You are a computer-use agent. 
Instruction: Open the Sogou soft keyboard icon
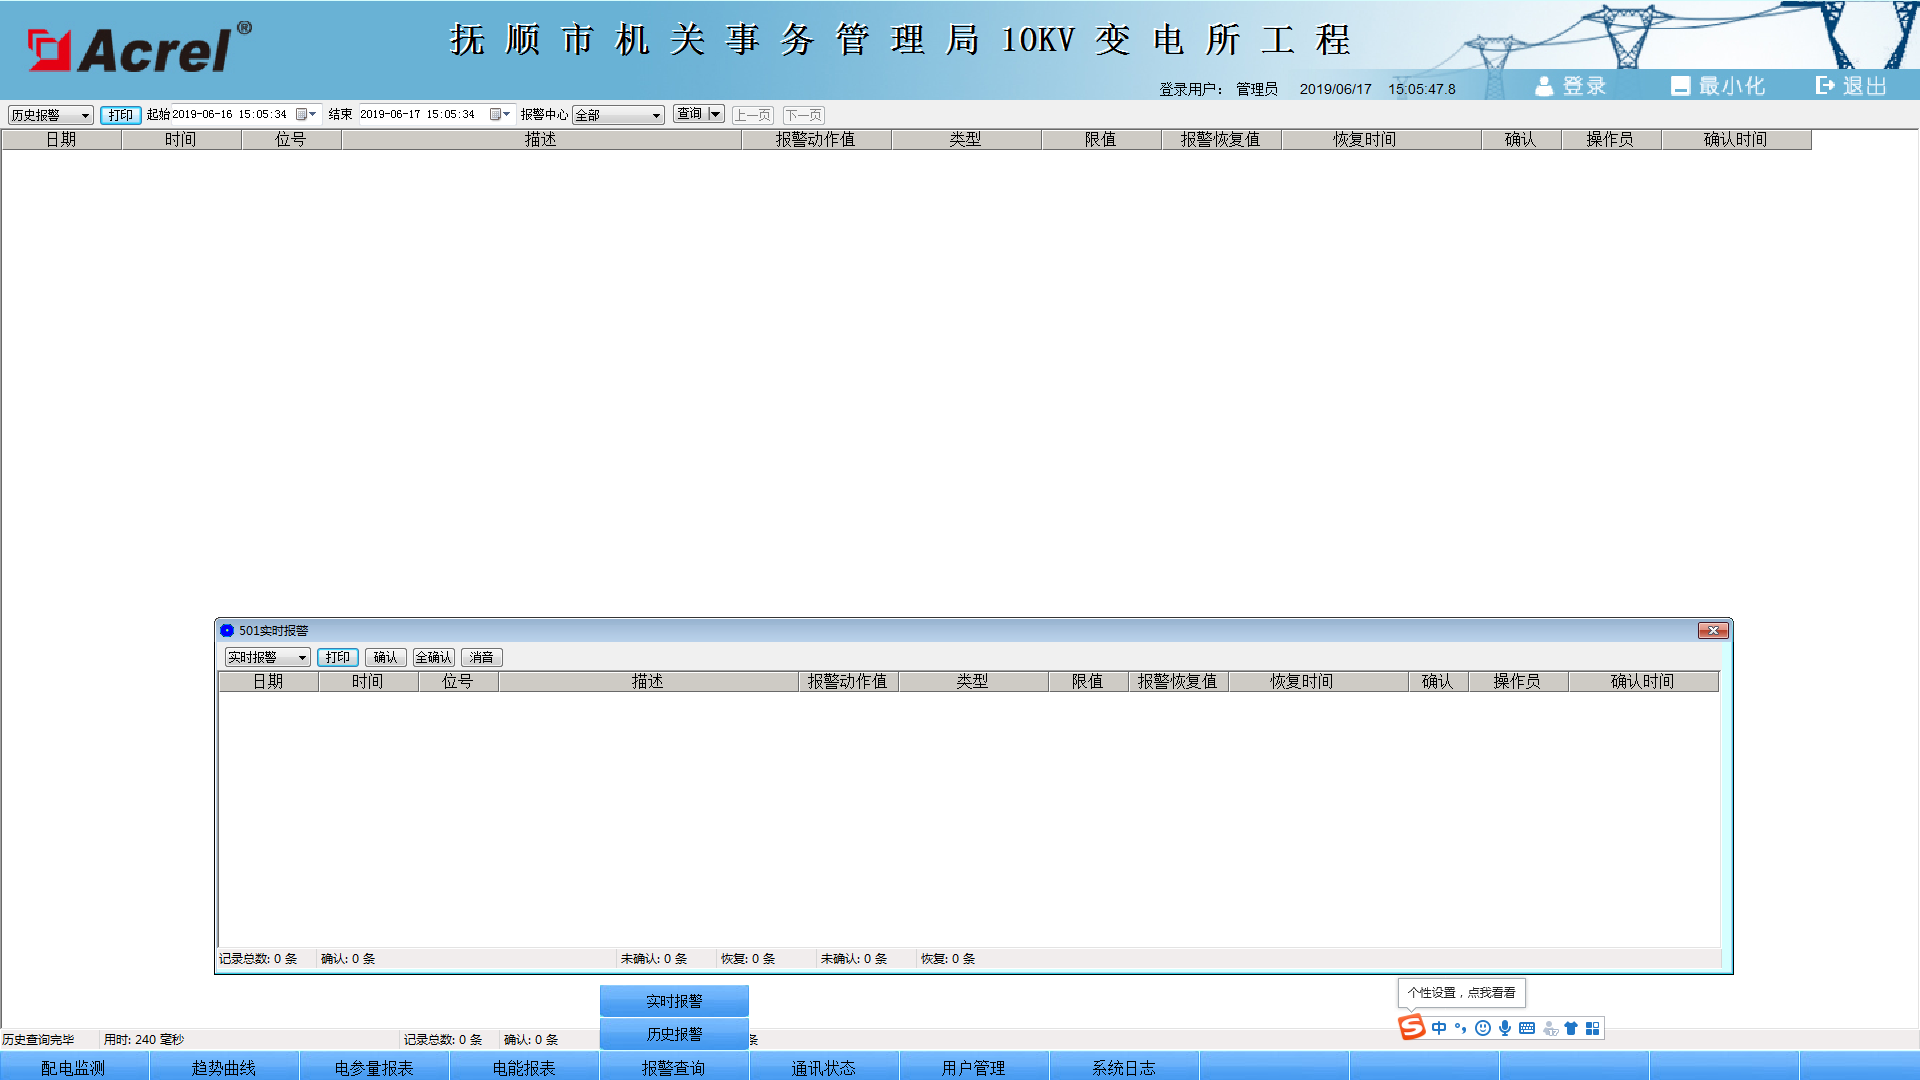[1527, 1028]
